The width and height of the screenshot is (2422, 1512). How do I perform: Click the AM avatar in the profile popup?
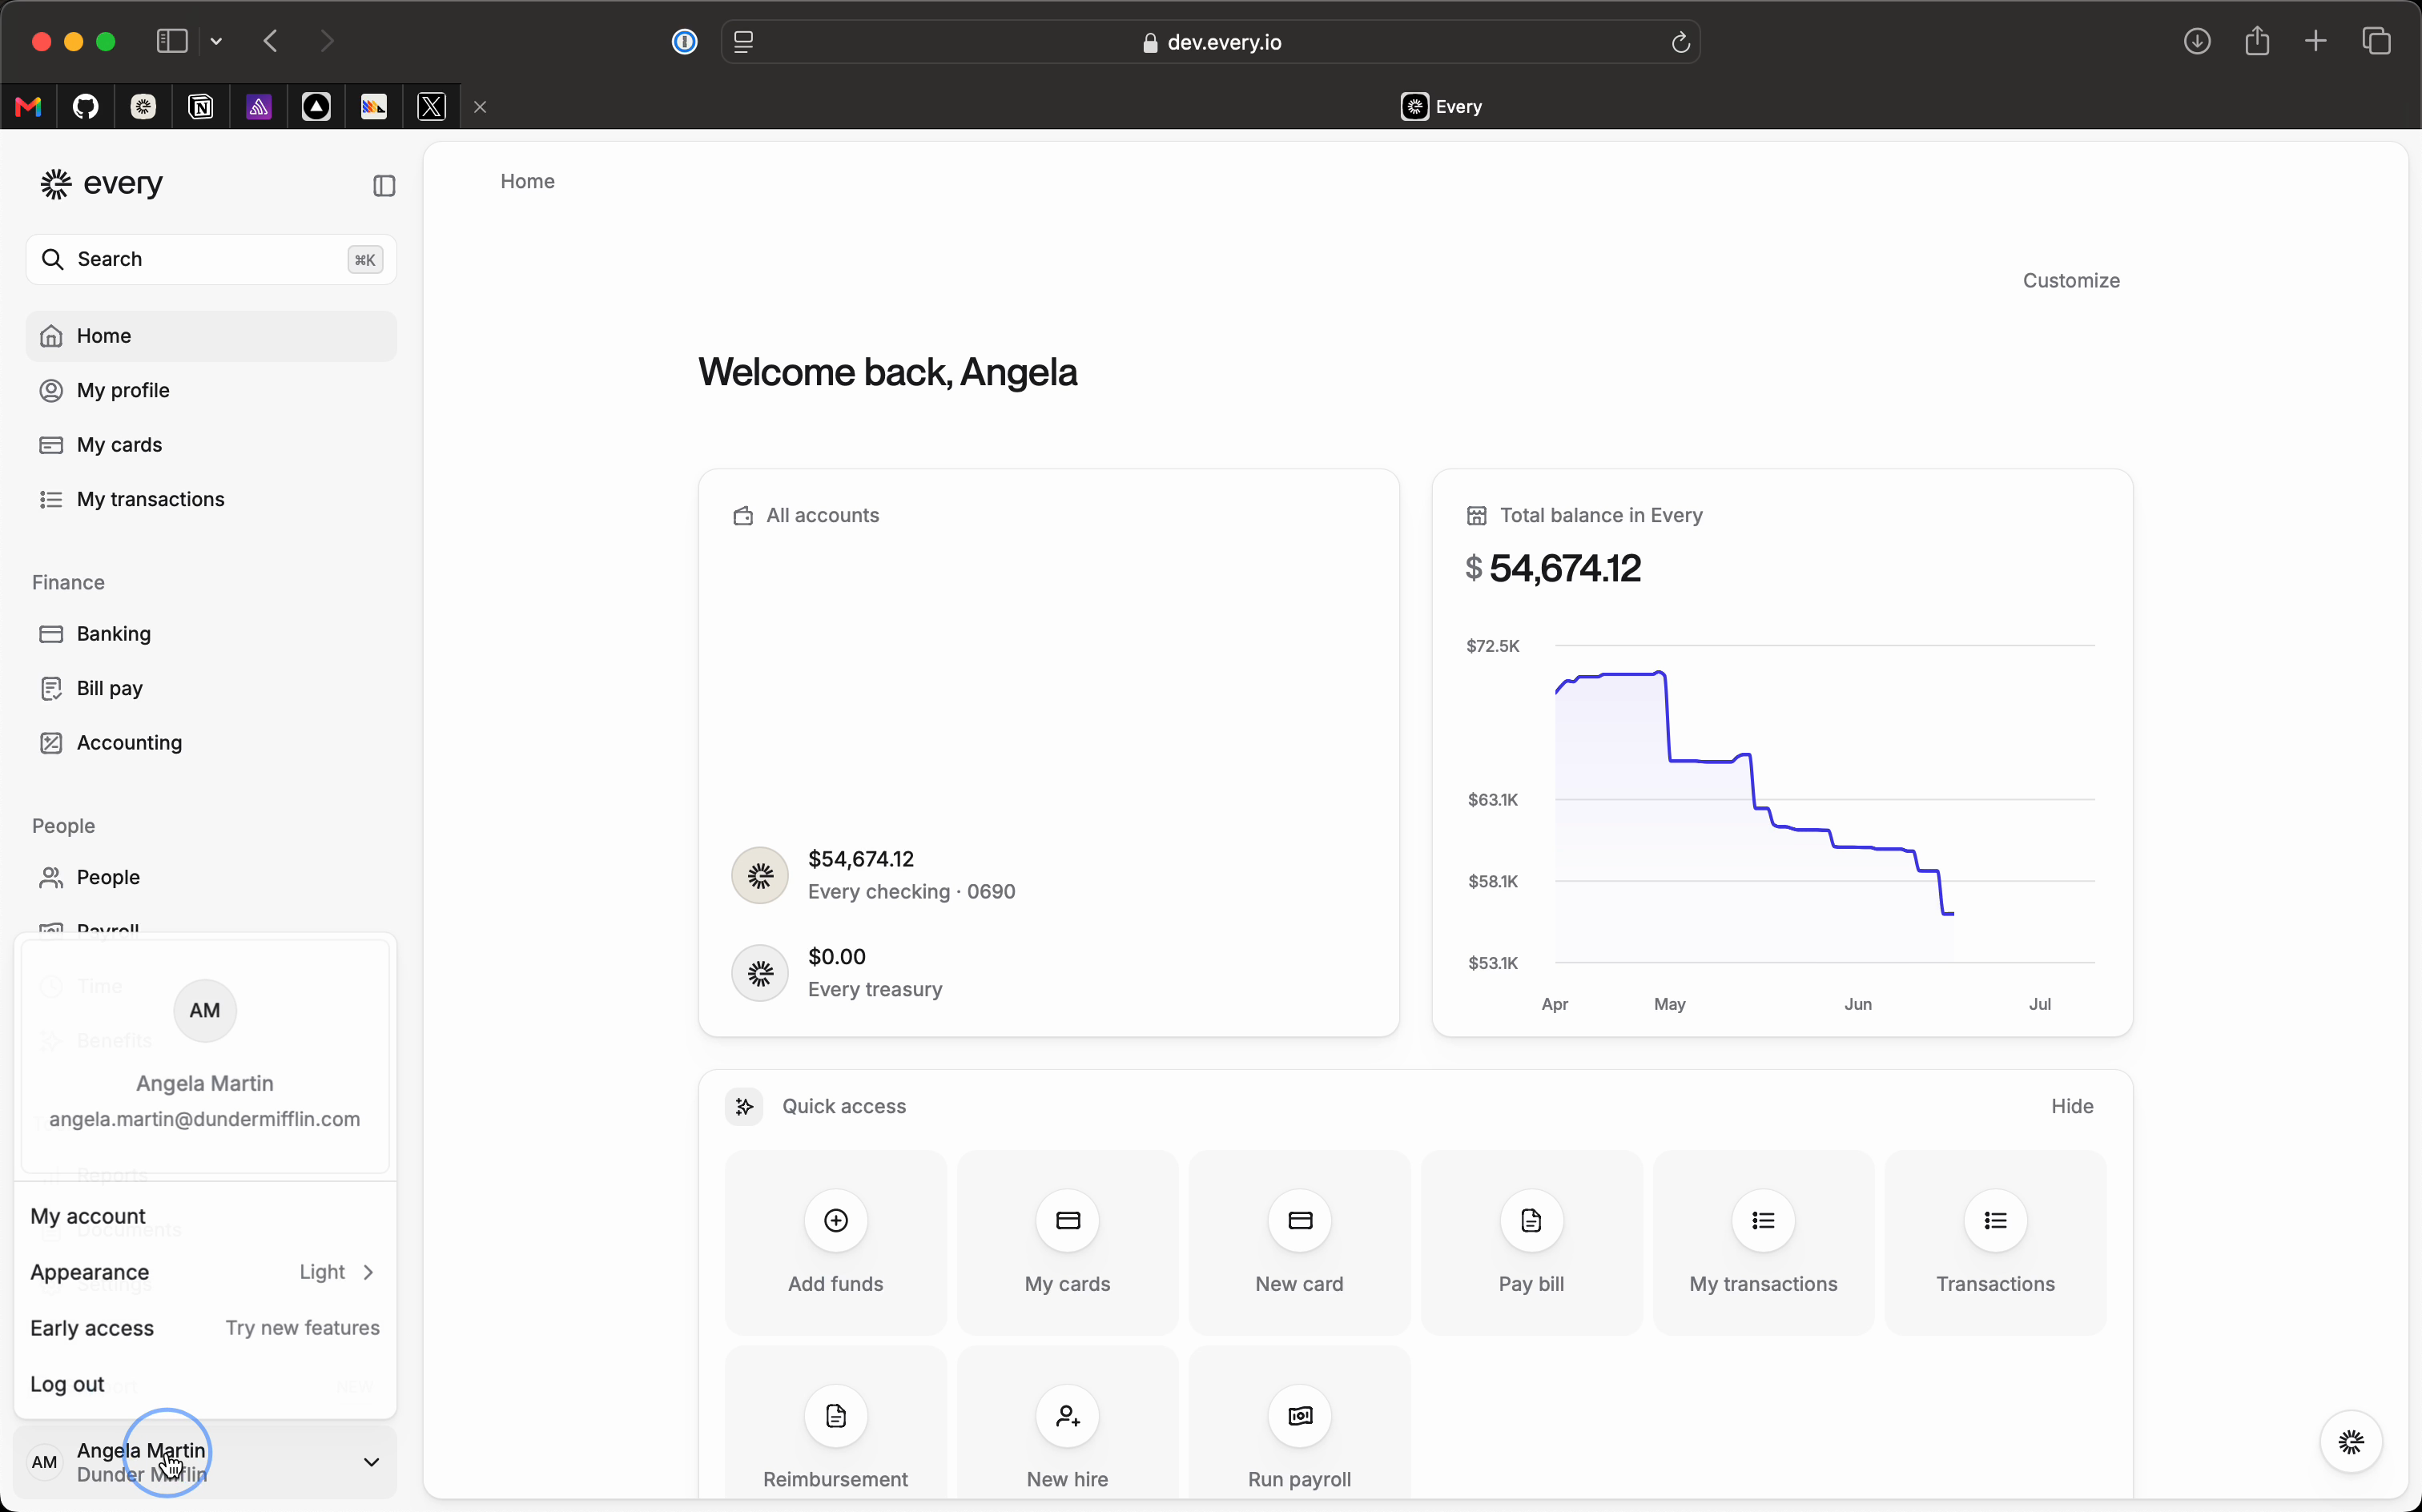205,1010
